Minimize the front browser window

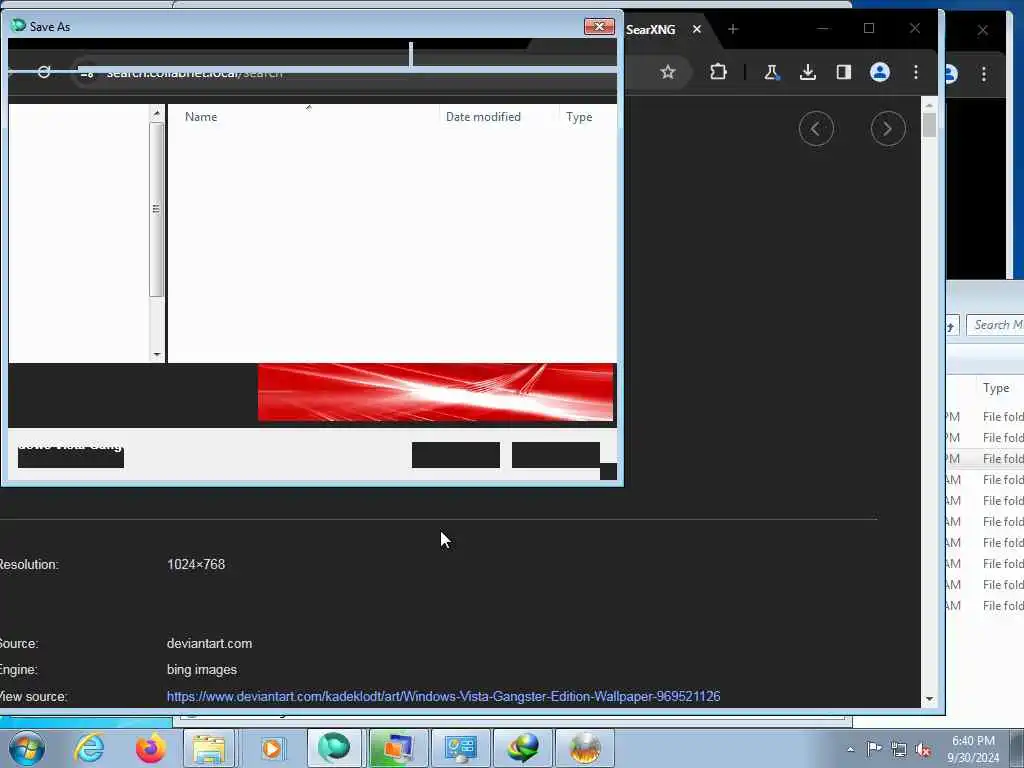[x=823, y=28]
